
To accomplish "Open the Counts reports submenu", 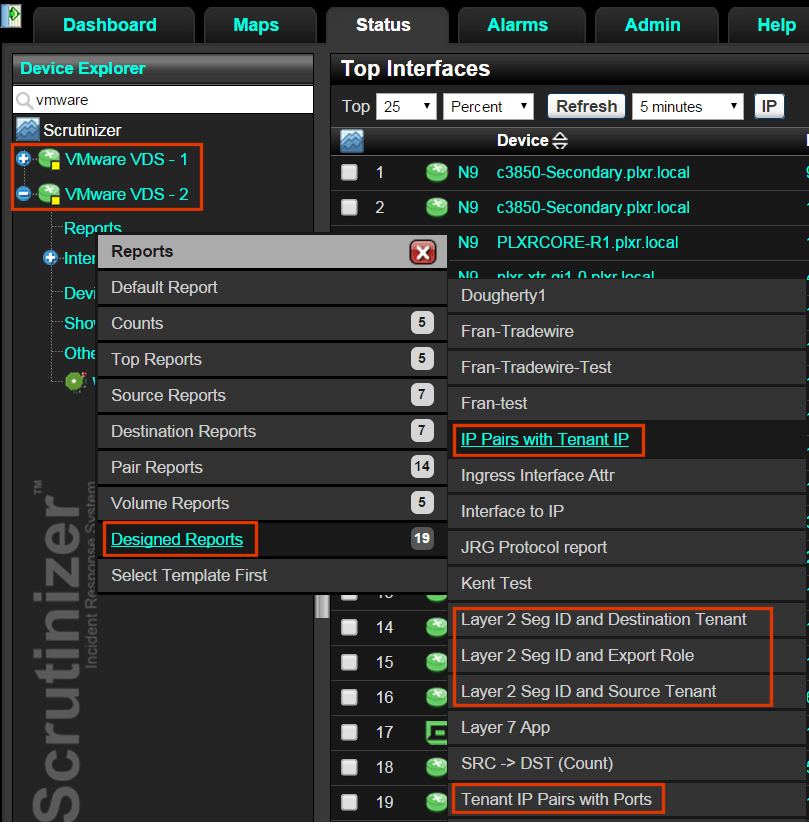I will 272,323.
